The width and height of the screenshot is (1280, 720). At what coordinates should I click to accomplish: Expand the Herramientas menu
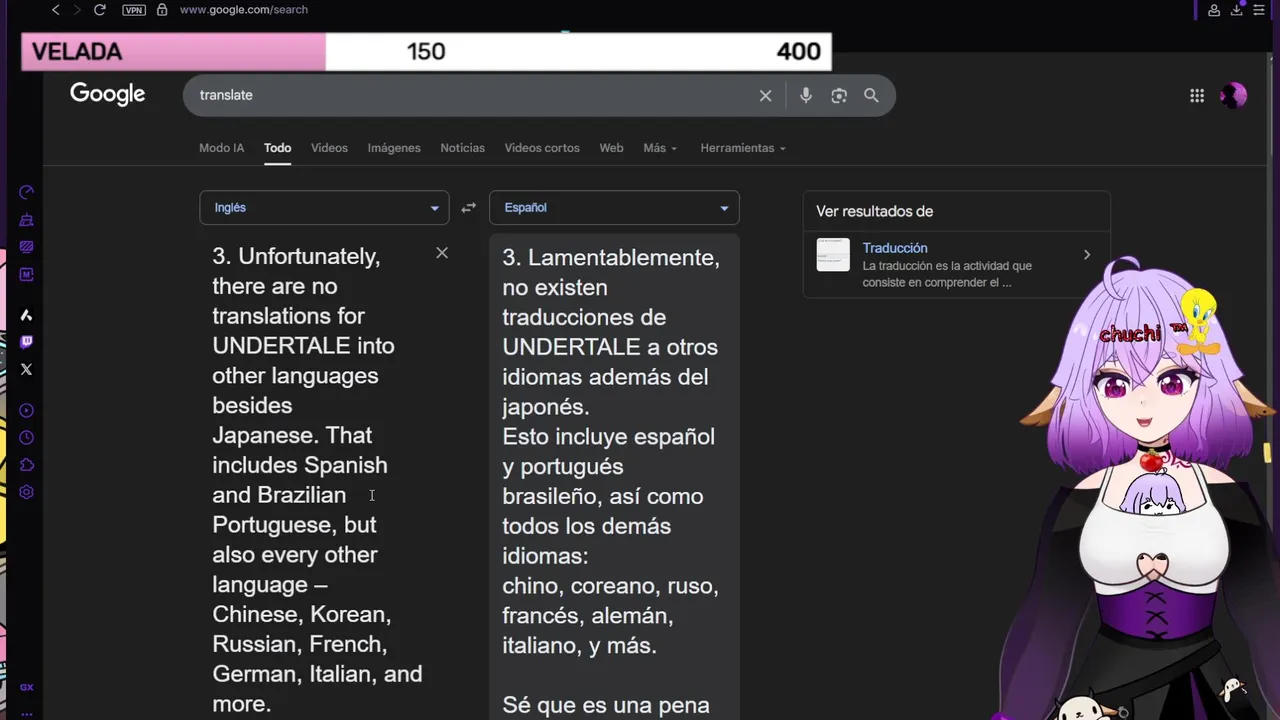[743, 148]
